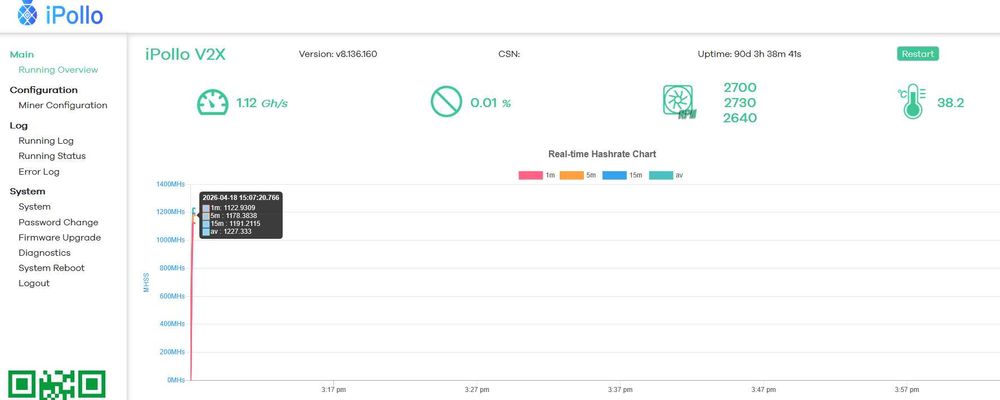Click the 0.01 % reject value

tap(490, 103)
